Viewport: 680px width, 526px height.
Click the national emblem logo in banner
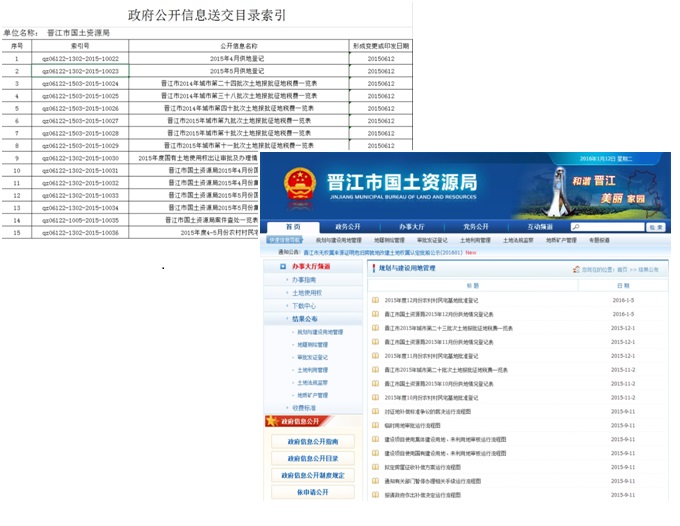298,186
